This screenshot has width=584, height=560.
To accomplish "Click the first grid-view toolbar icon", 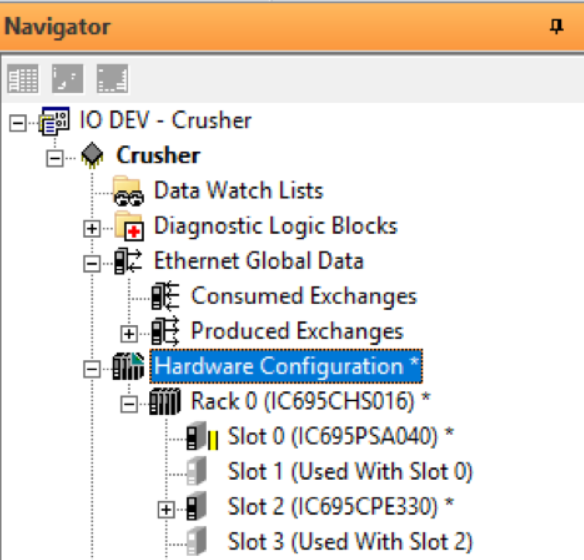I will (x=23, y=79).
